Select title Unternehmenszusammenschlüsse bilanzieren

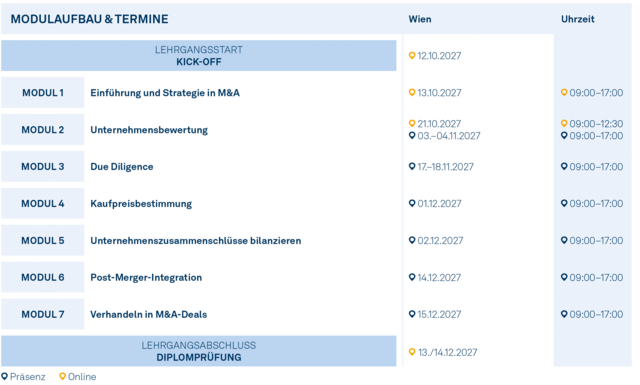196,240
